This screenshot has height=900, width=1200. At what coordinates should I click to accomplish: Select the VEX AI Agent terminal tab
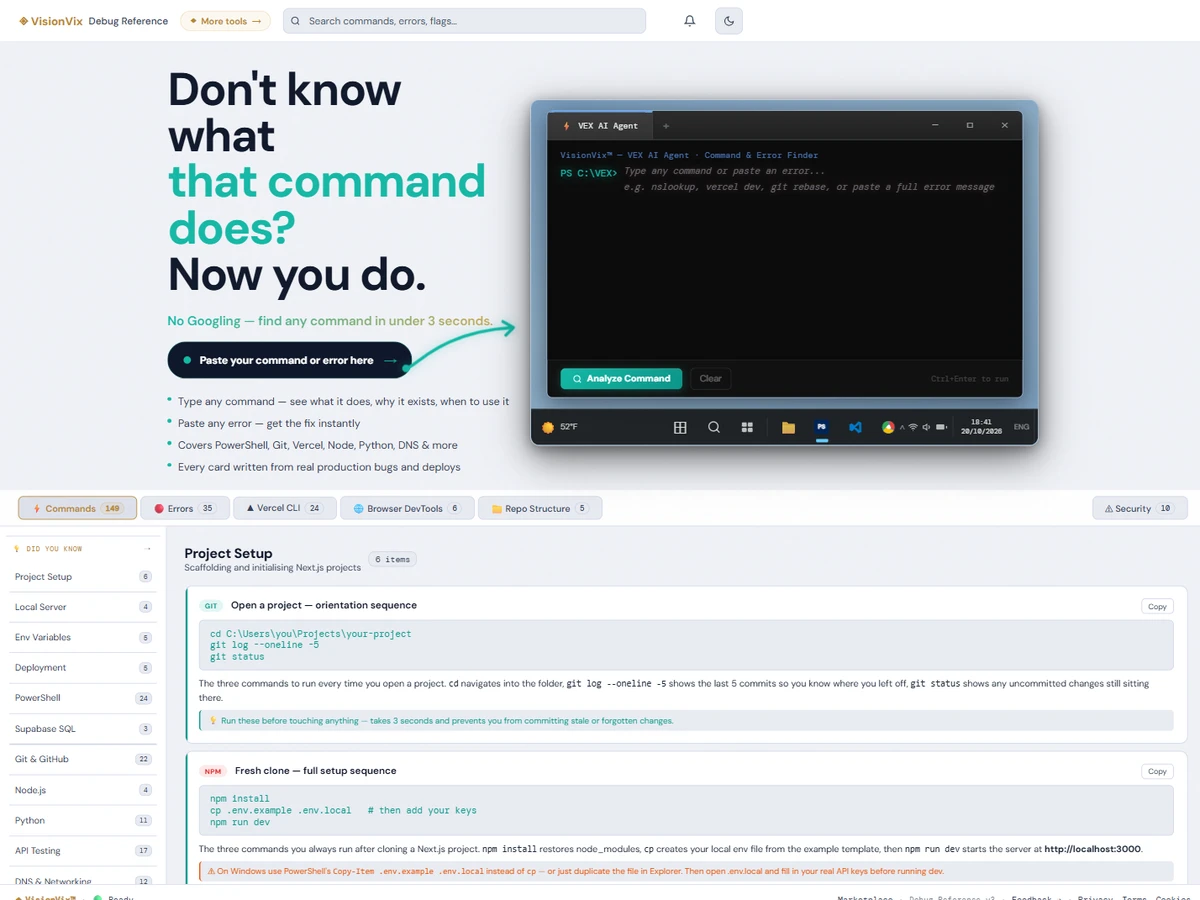pos(600,126)
